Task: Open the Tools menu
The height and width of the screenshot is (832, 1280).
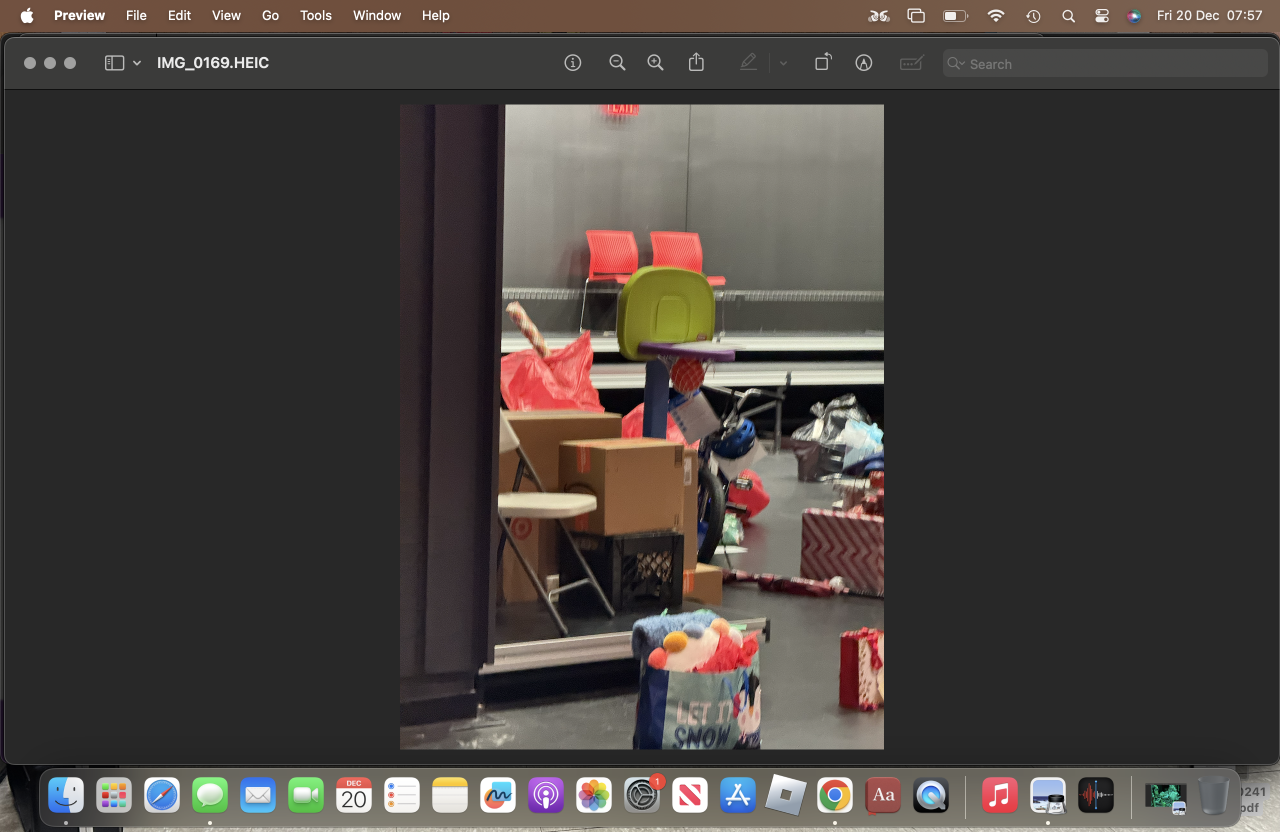Action: point(316,15)
